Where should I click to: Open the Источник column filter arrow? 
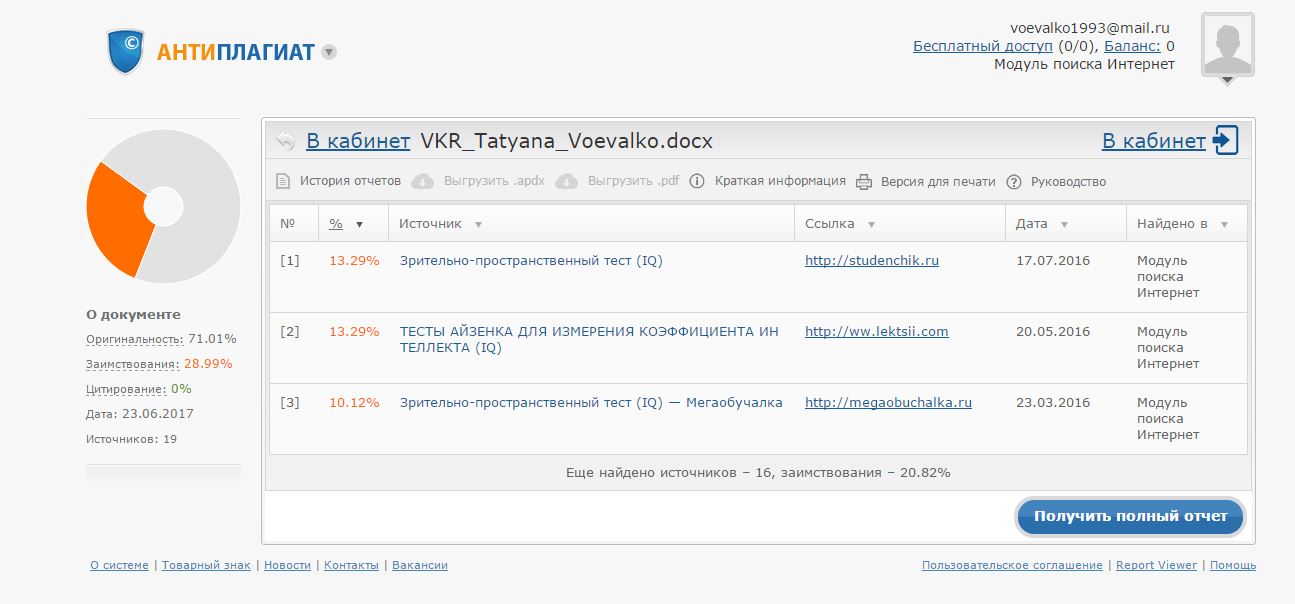point(478,225)
